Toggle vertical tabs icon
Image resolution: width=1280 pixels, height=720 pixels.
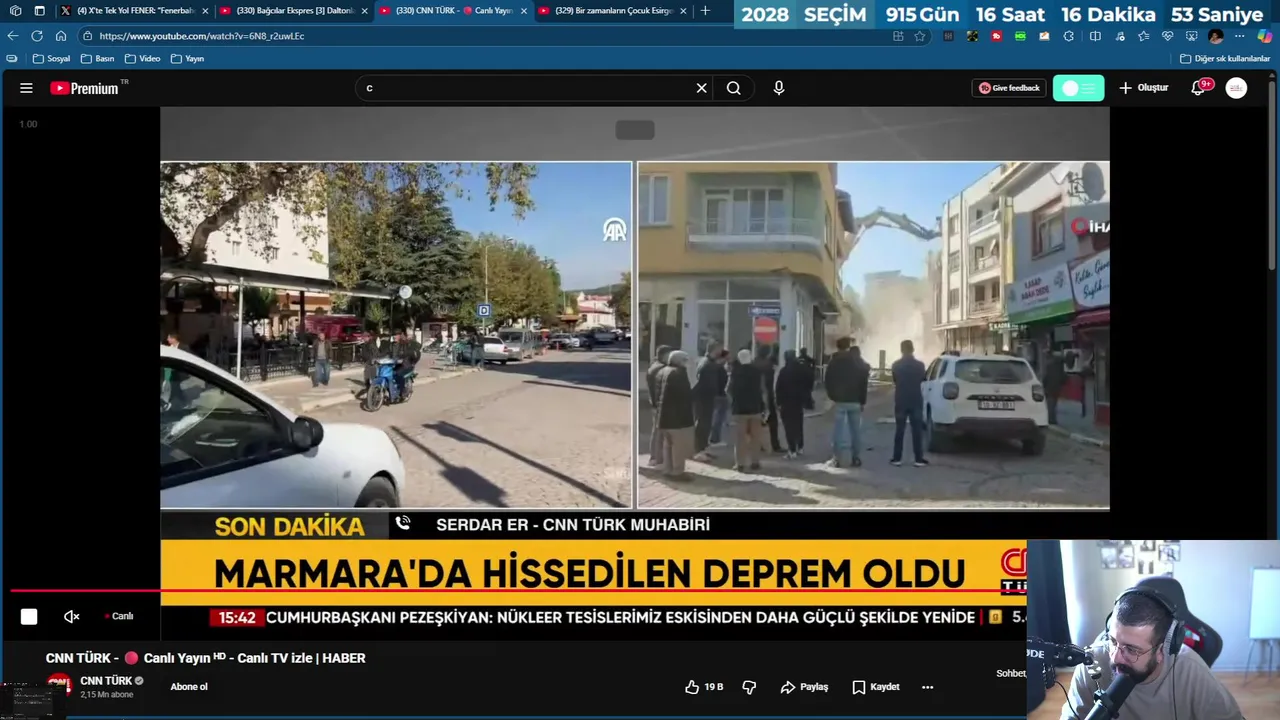39,11
